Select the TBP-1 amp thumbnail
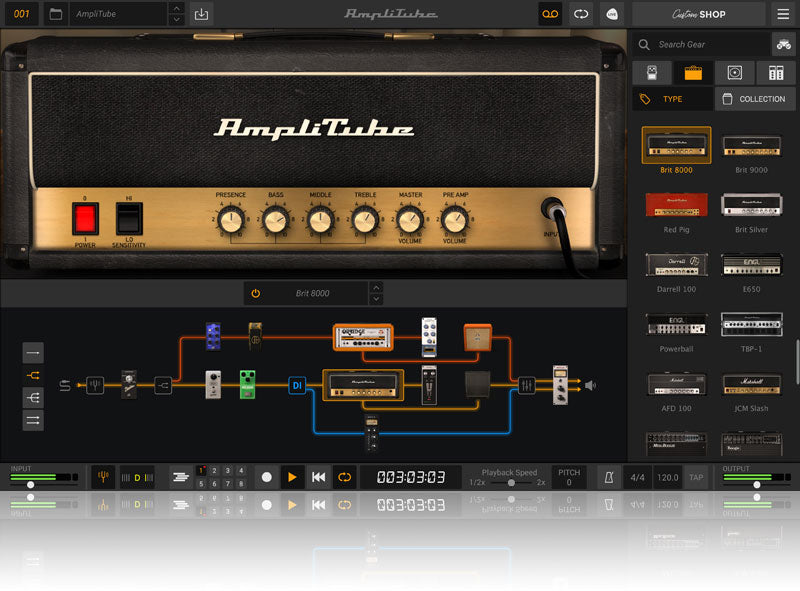This screenshot has height=591, width=800. [x=752, y=324]
